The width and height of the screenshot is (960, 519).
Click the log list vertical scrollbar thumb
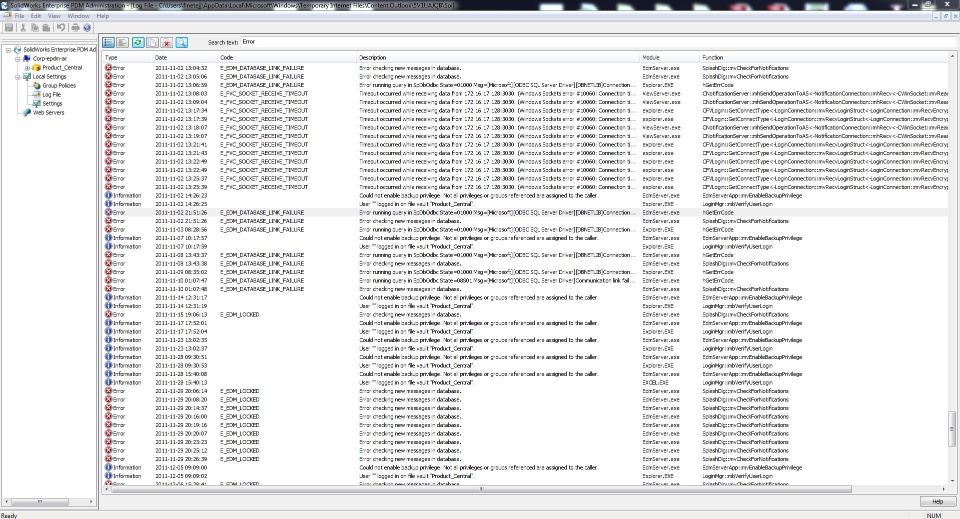pos(952,430)
